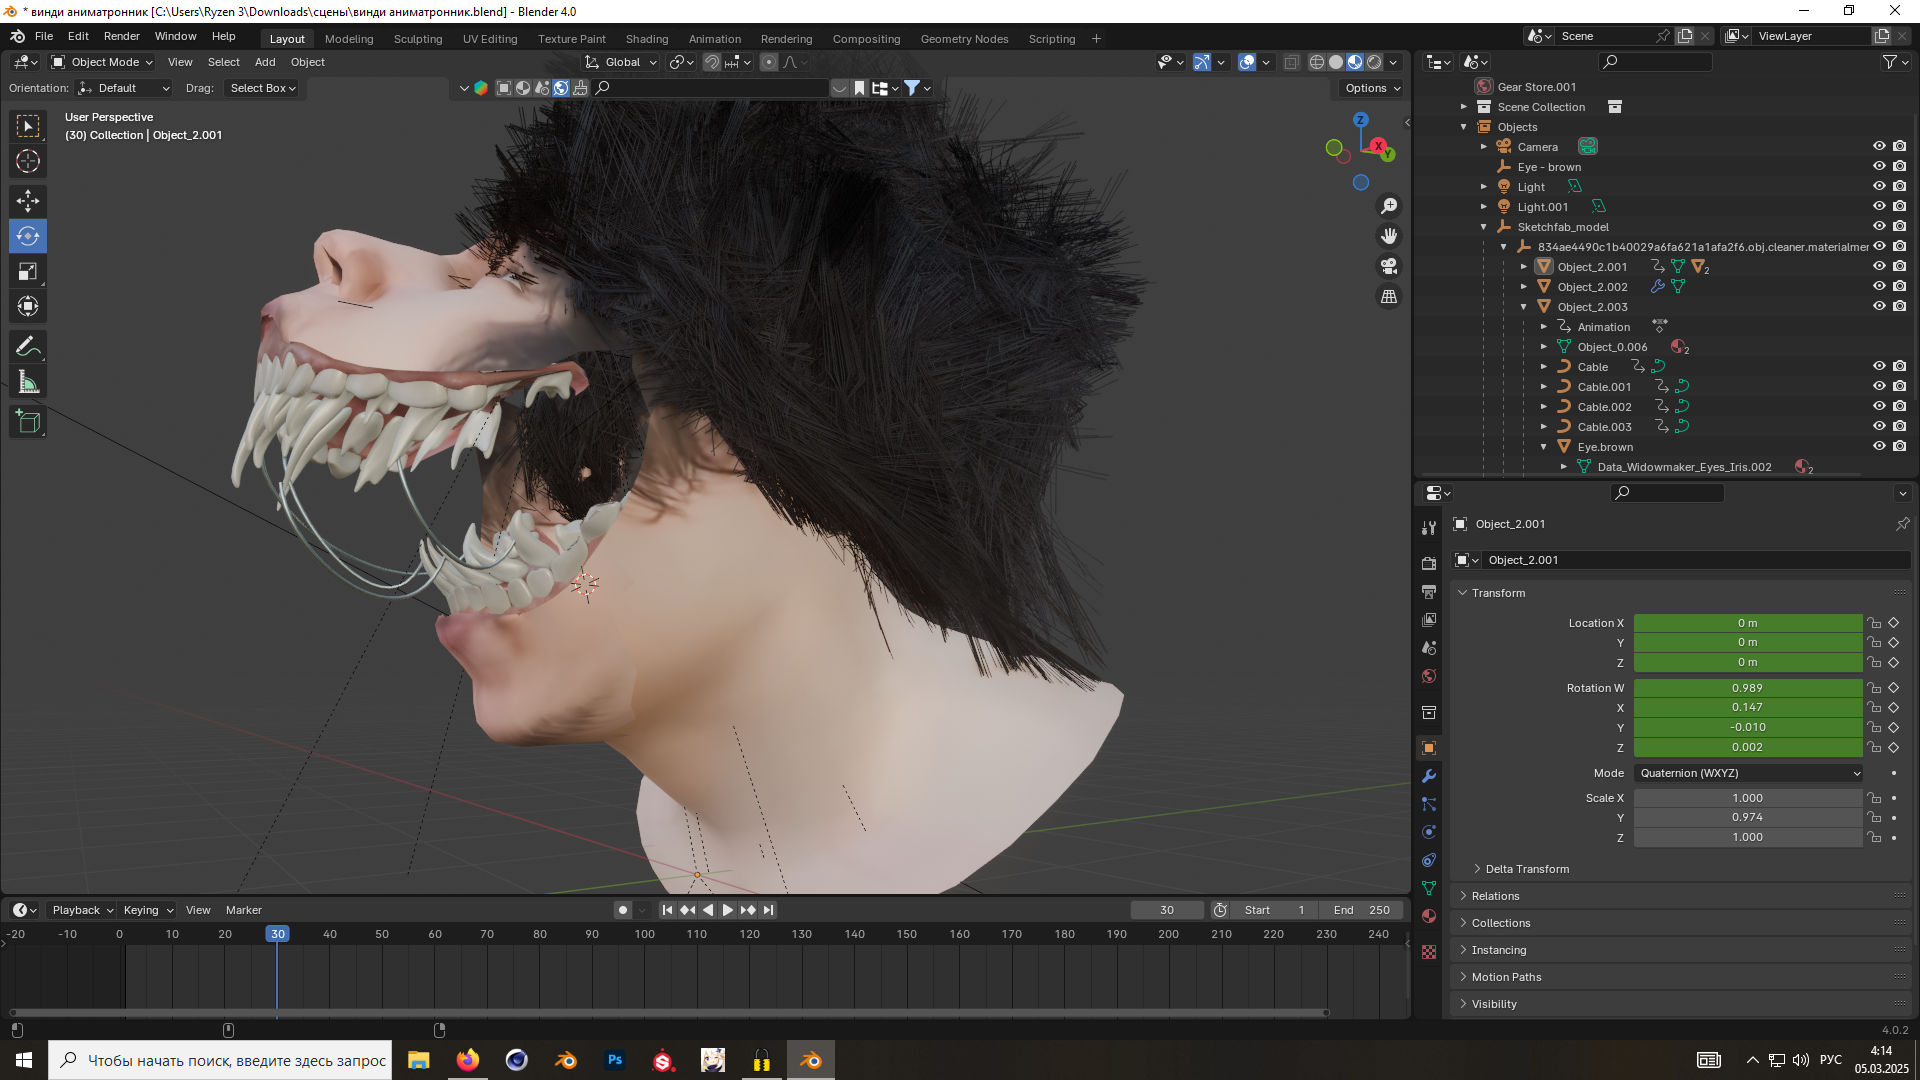The image size is (1920, 1080).
Task: Open the Physics properties tab icon
Action: coord(1429,832)
